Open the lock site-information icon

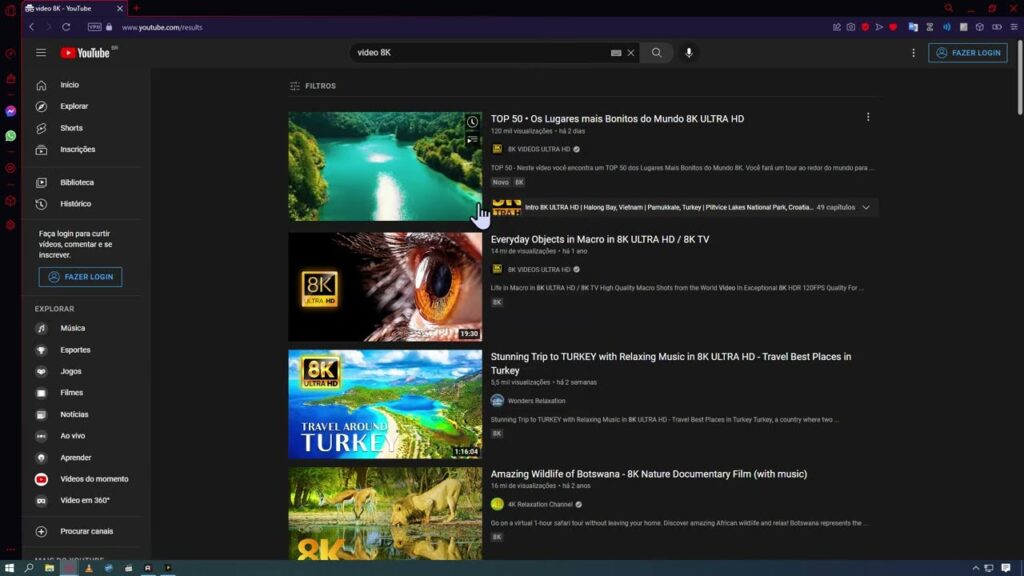click(109, 27)
